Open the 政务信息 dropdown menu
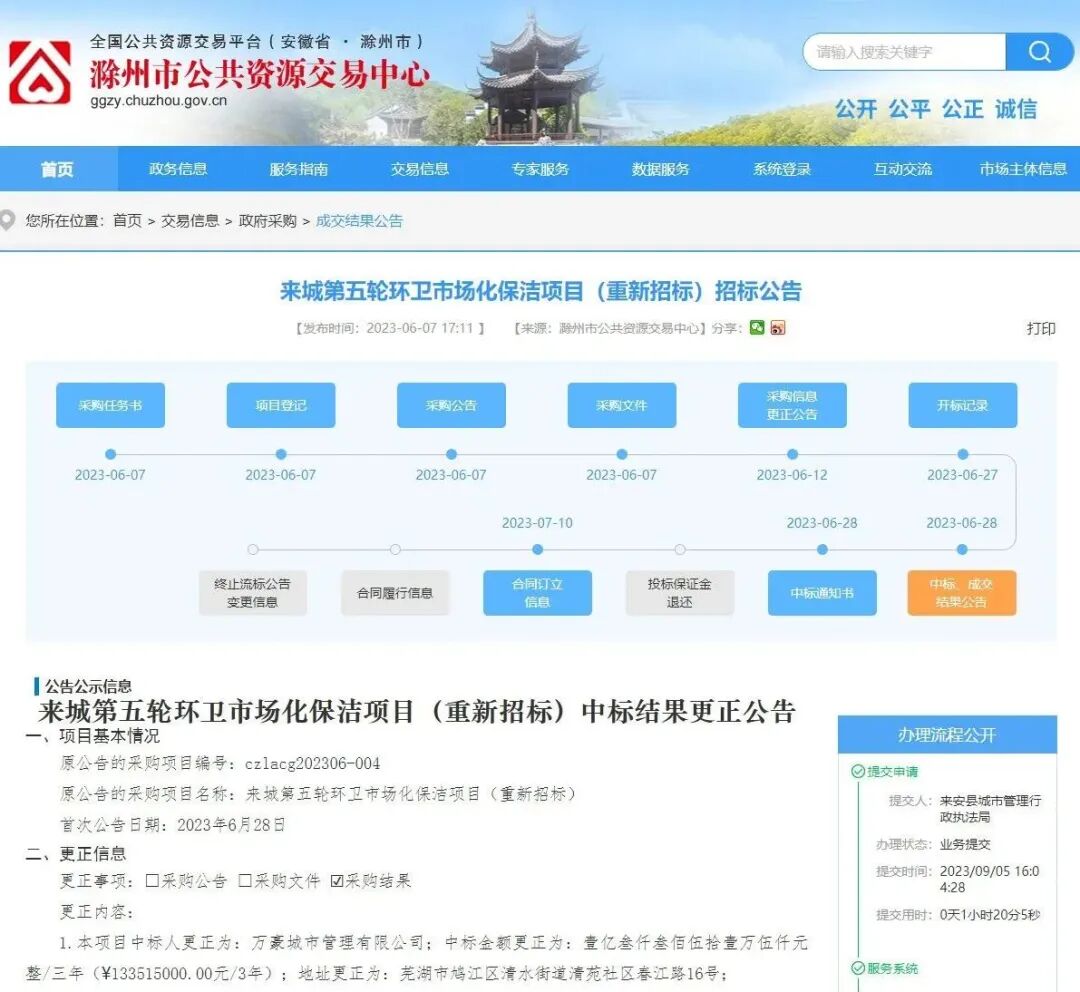This screenshot has height=992, width=1080. [x=177, y=169]
